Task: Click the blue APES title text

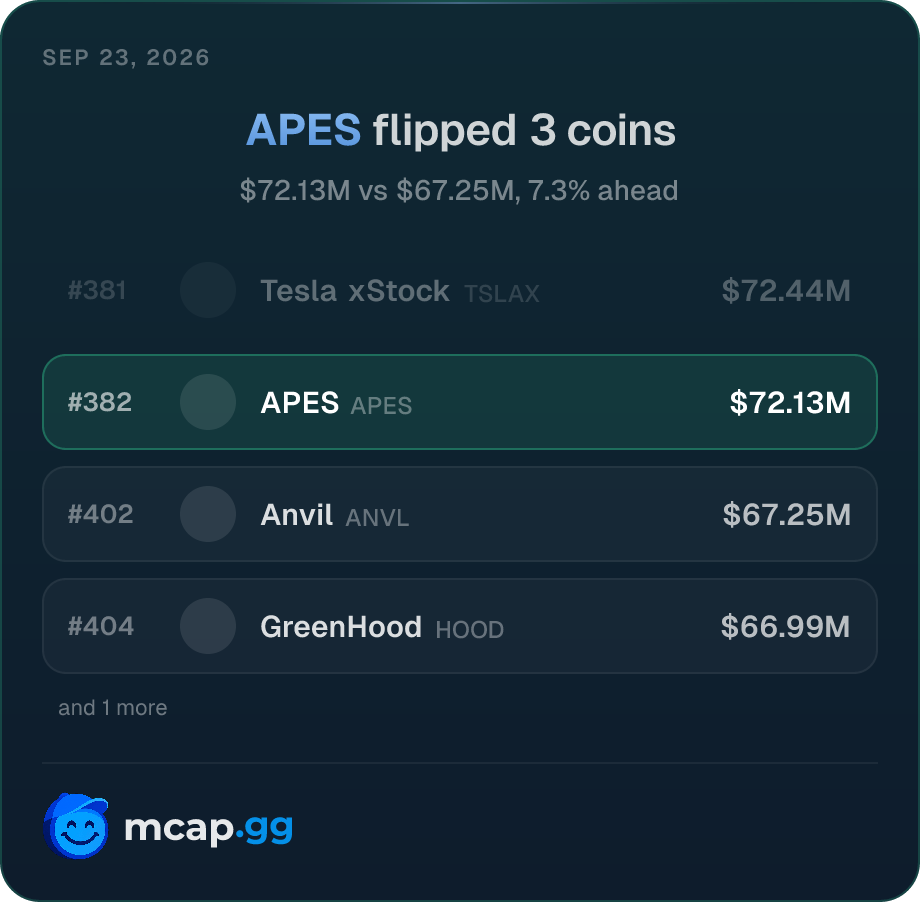Action: [303, 130]
